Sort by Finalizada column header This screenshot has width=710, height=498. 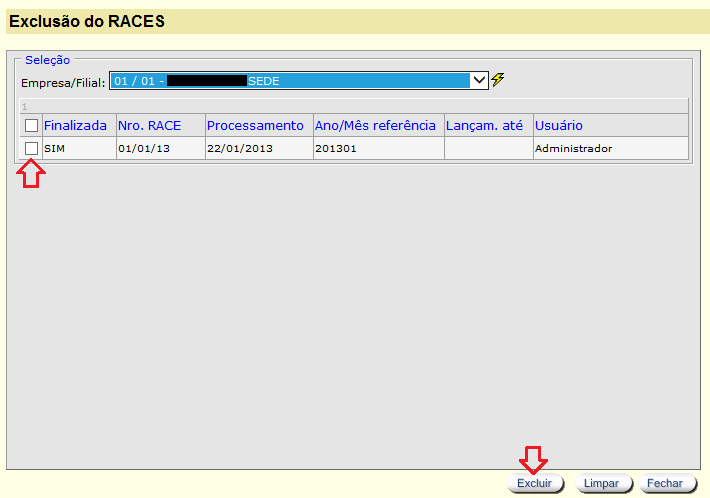(75, 125)
